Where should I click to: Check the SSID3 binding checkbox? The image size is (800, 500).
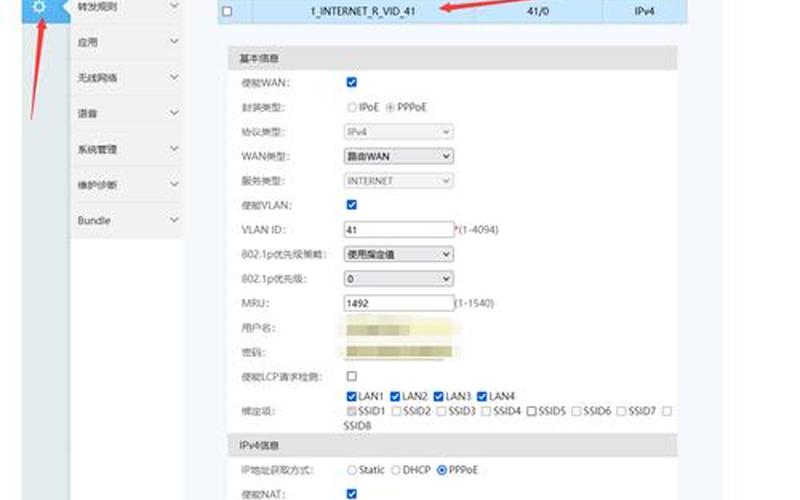coord(441,411)
